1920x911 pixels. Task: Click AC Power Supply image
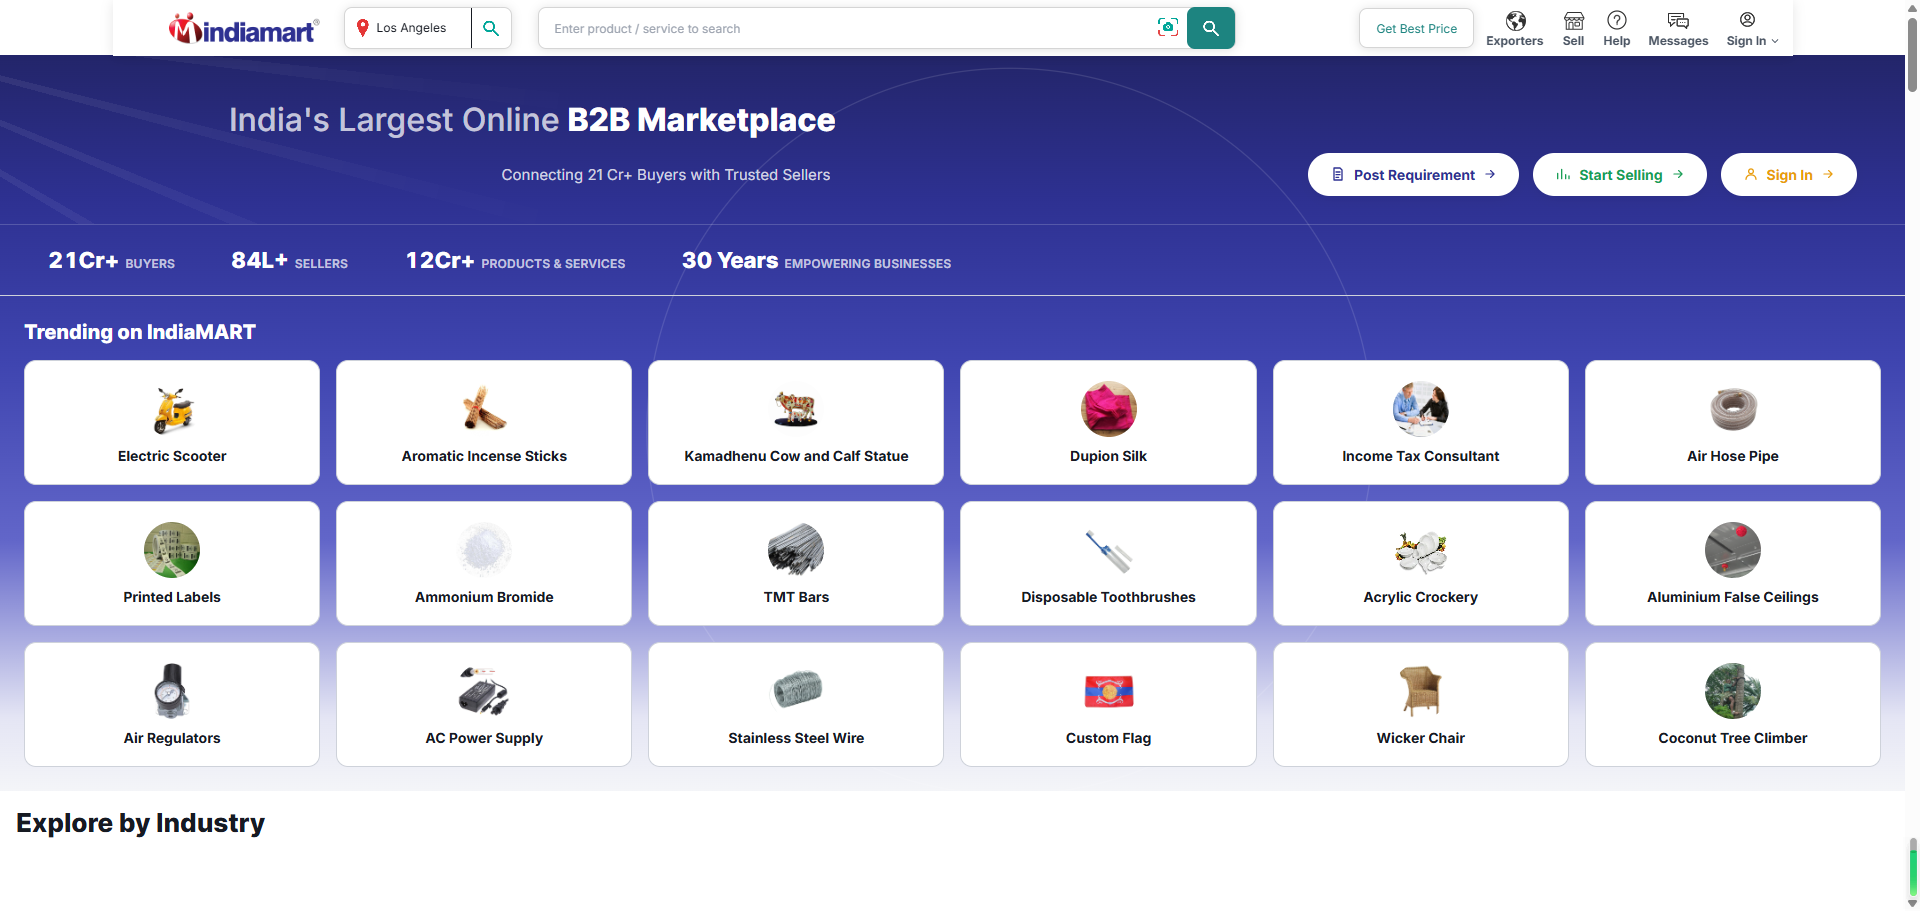click(484, 691)
